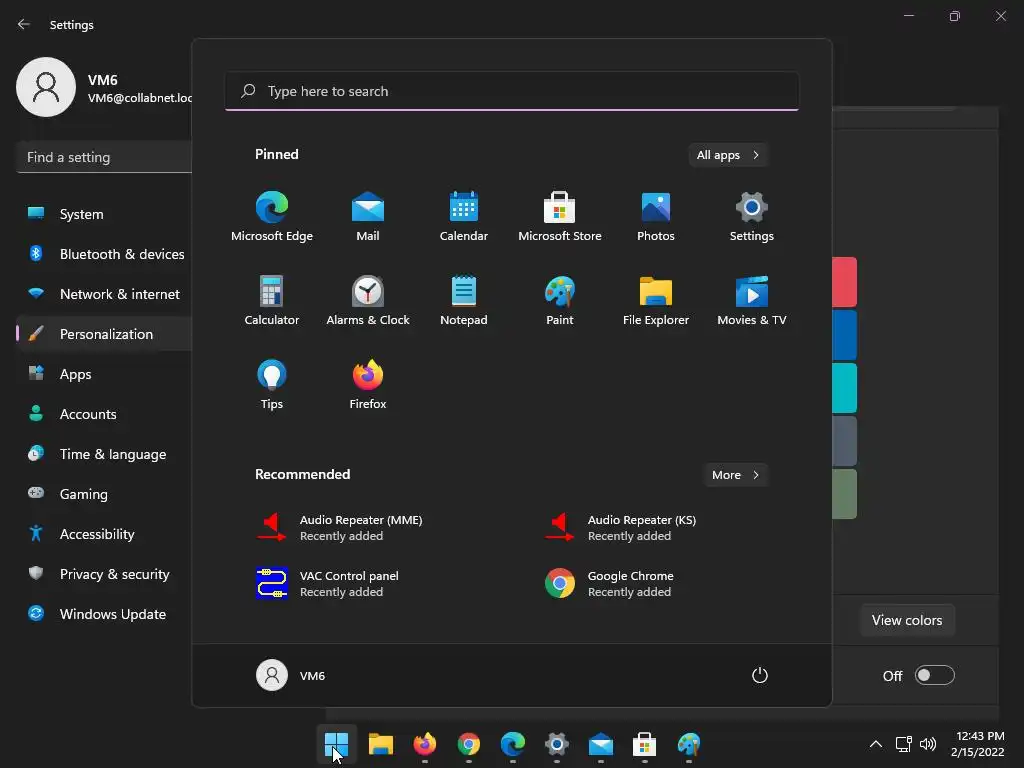The height and width of the screenshot is (768, 1024).
Task: Go to System settings
Action: click(x=82, y=214)
